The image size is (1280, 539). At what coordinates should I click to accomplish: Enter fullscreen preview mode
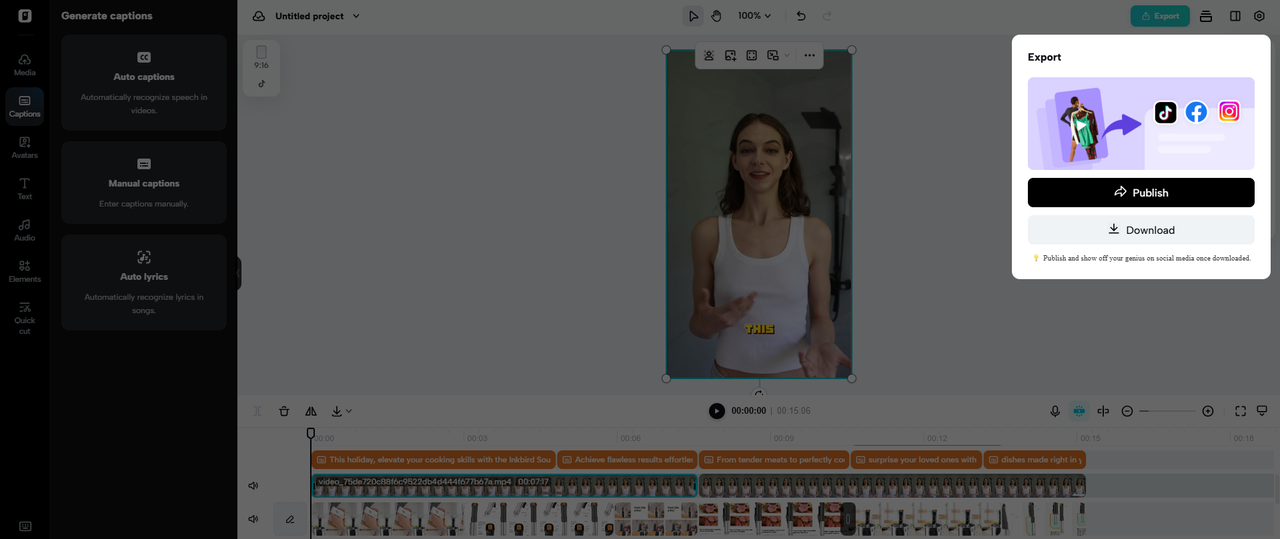point(1240,411)
